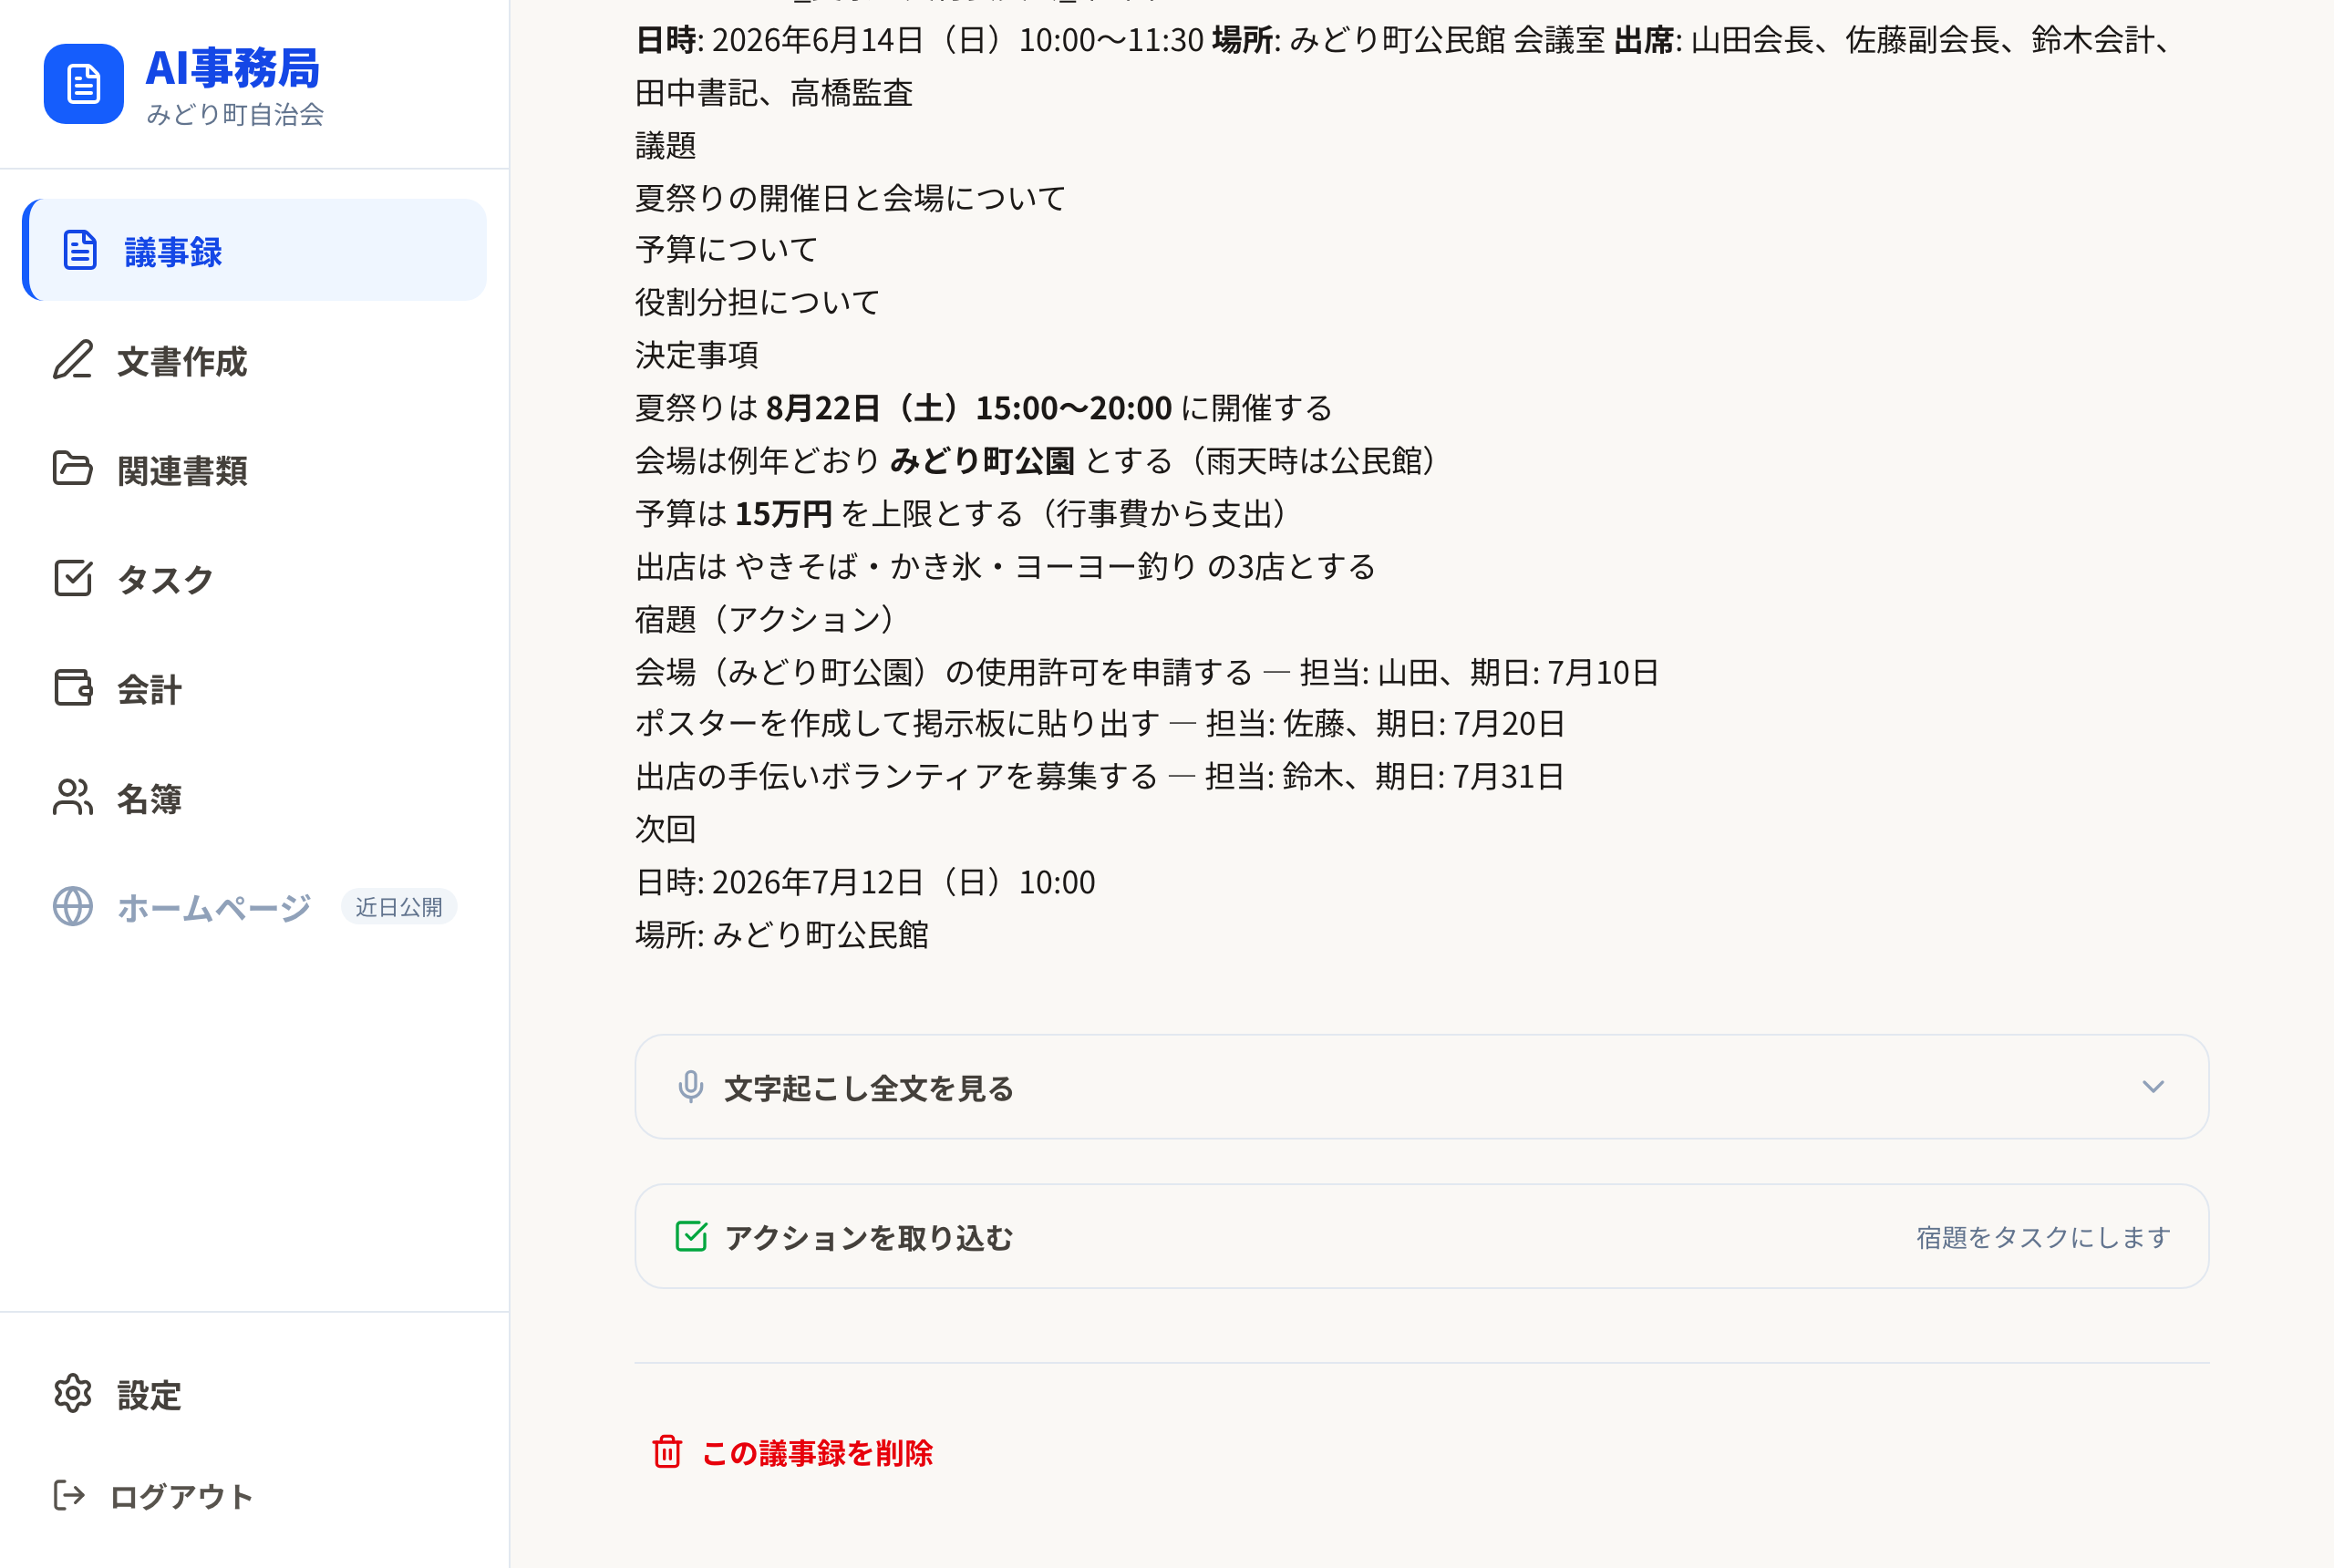Click the volunteer action line 担当: 鈴木
This screenshot has width=2334, height=1568.
pyautogui.click(x=1100, y=777)
